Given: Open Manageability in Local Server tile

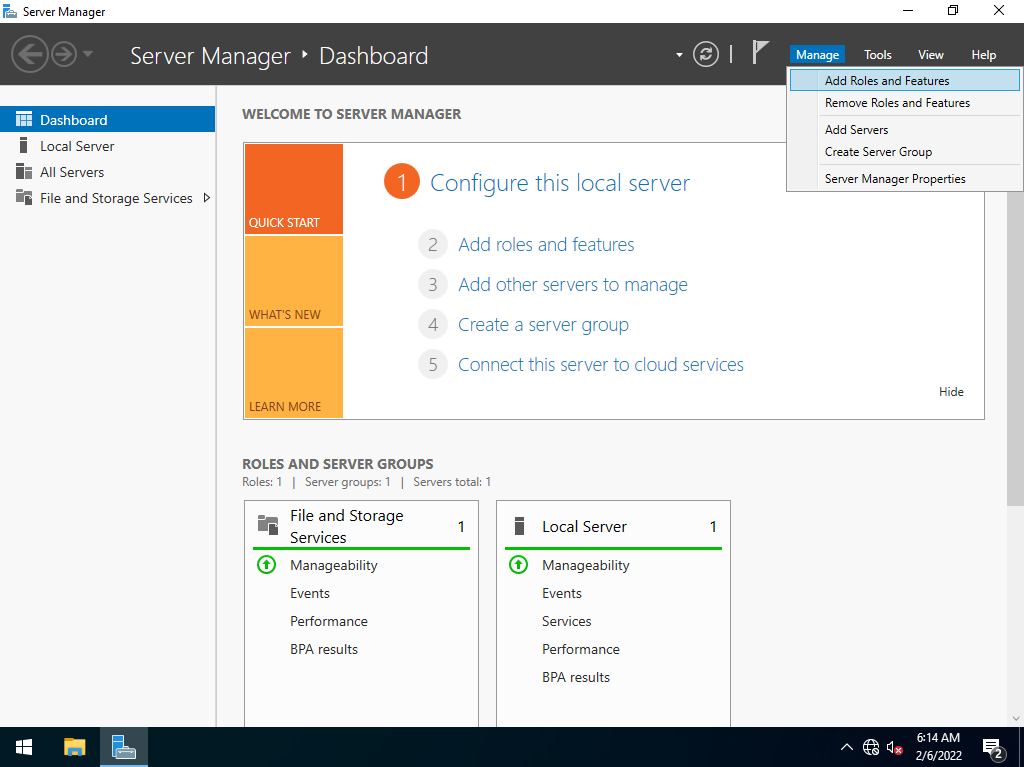Looking at the screenshot, I should (586, 565).
